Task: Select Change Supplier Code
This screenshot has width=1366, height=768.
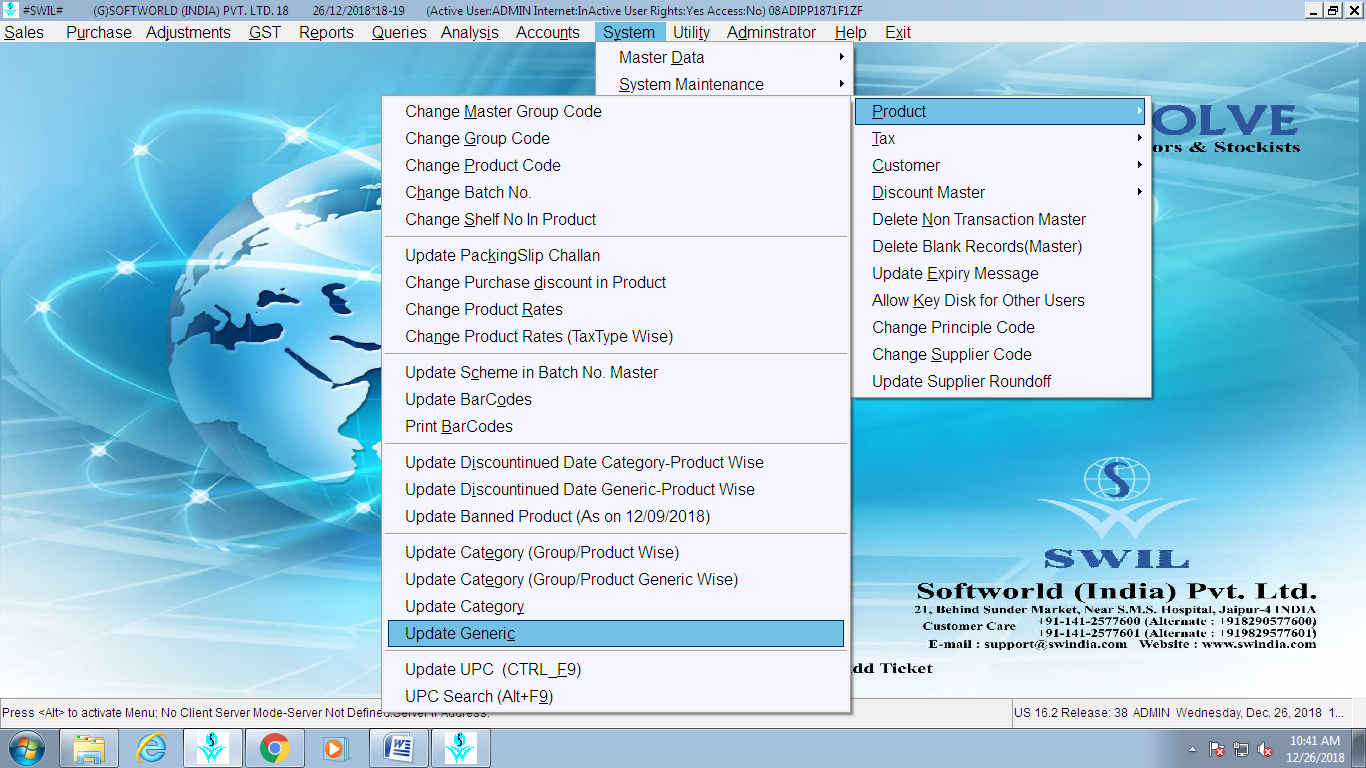Action: pos(1001,354)
